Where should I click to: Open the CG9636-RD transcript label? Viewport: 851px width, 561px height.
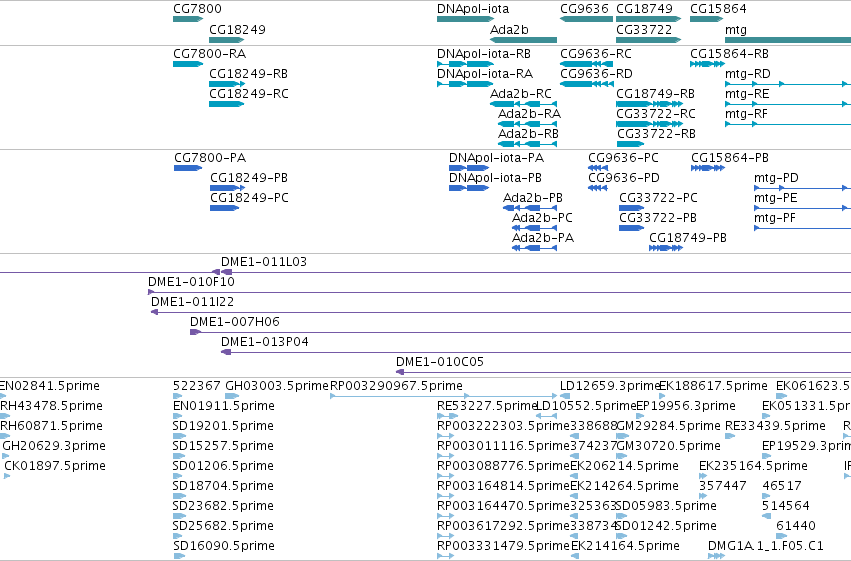596,74
